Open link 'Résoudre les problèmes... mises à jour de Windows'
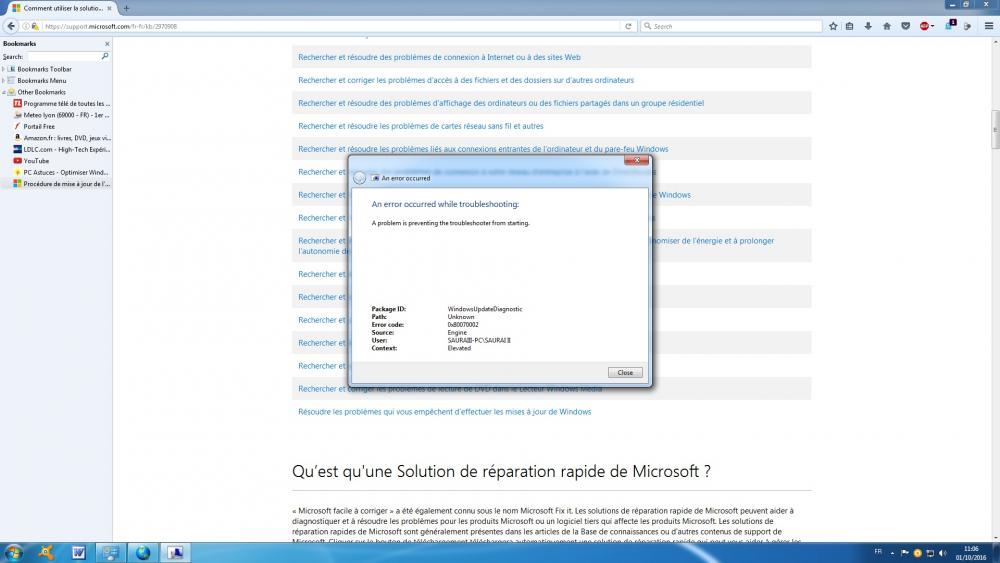 (x=445, y=412)
